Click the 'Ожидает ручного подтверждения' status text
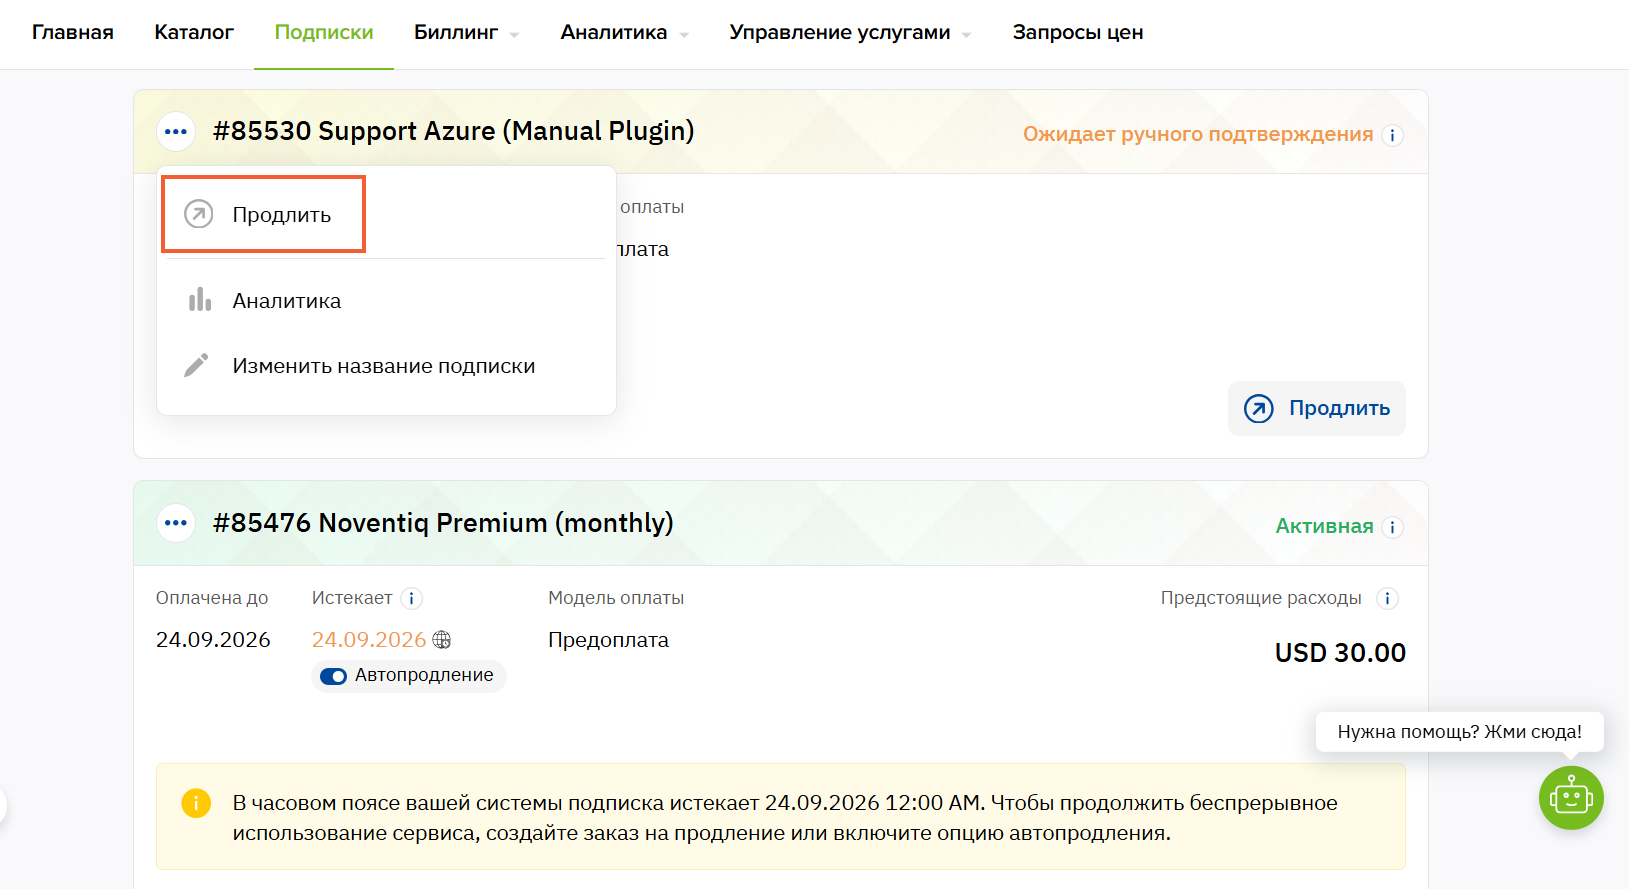Screen dimensions: 1629x889 coord(1198,135)
